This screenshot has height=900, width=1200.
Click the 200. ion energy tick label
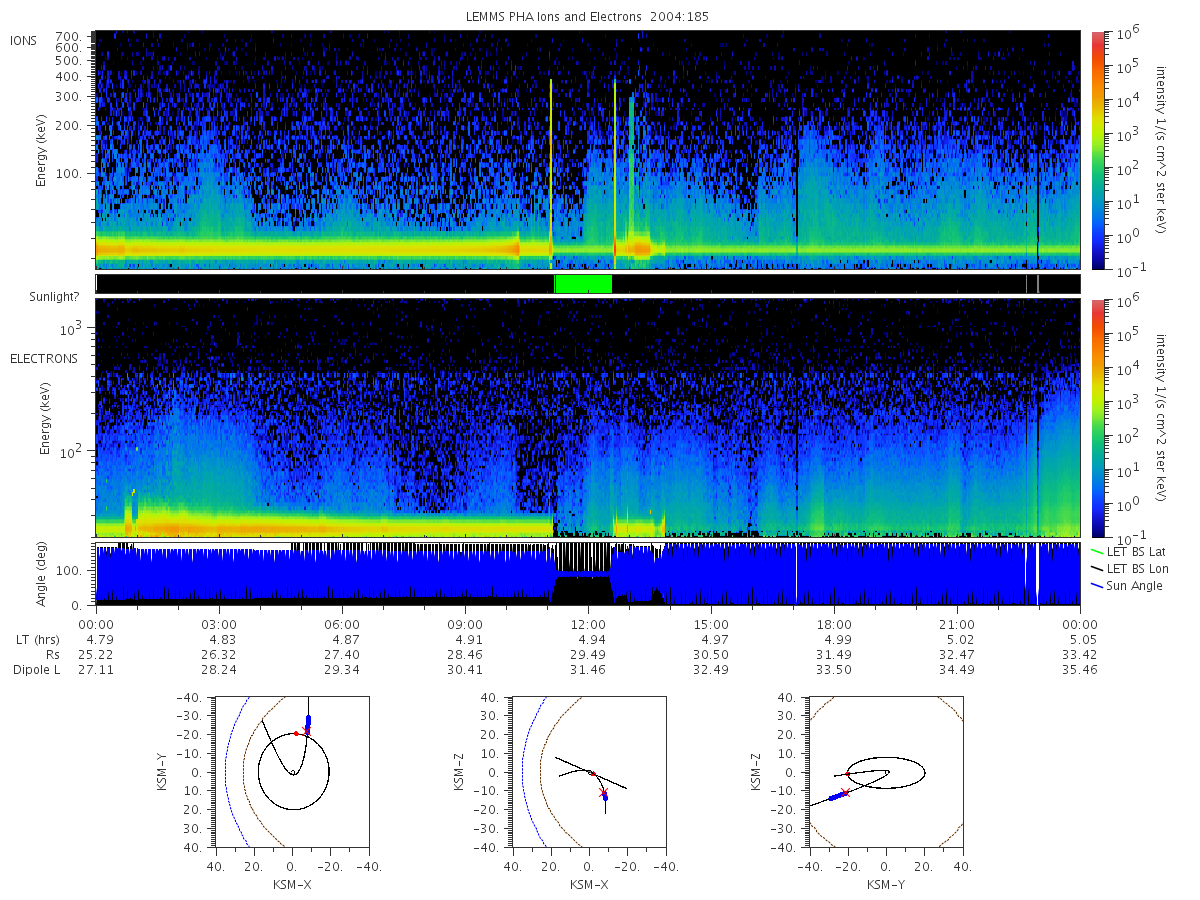pos(69,126)
